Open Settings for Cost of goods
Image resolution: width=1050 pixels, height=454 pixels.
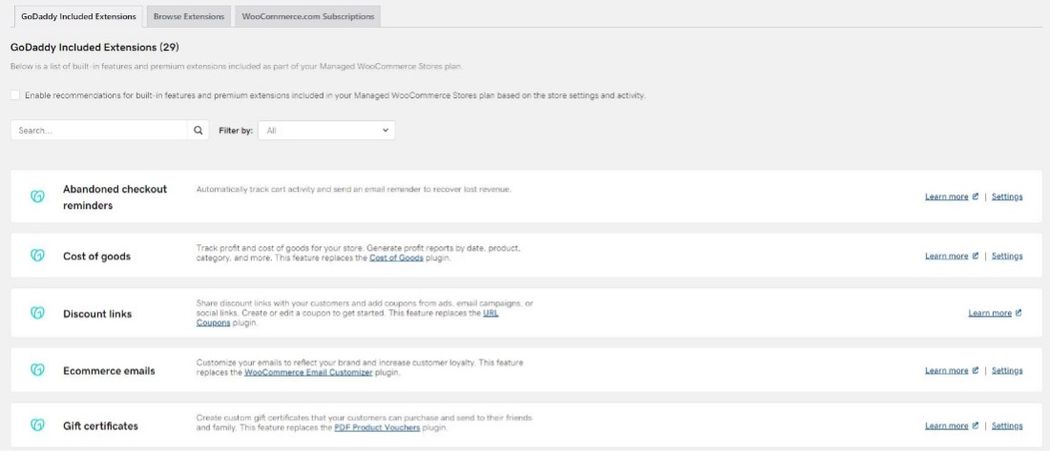tap(1007, 256)
